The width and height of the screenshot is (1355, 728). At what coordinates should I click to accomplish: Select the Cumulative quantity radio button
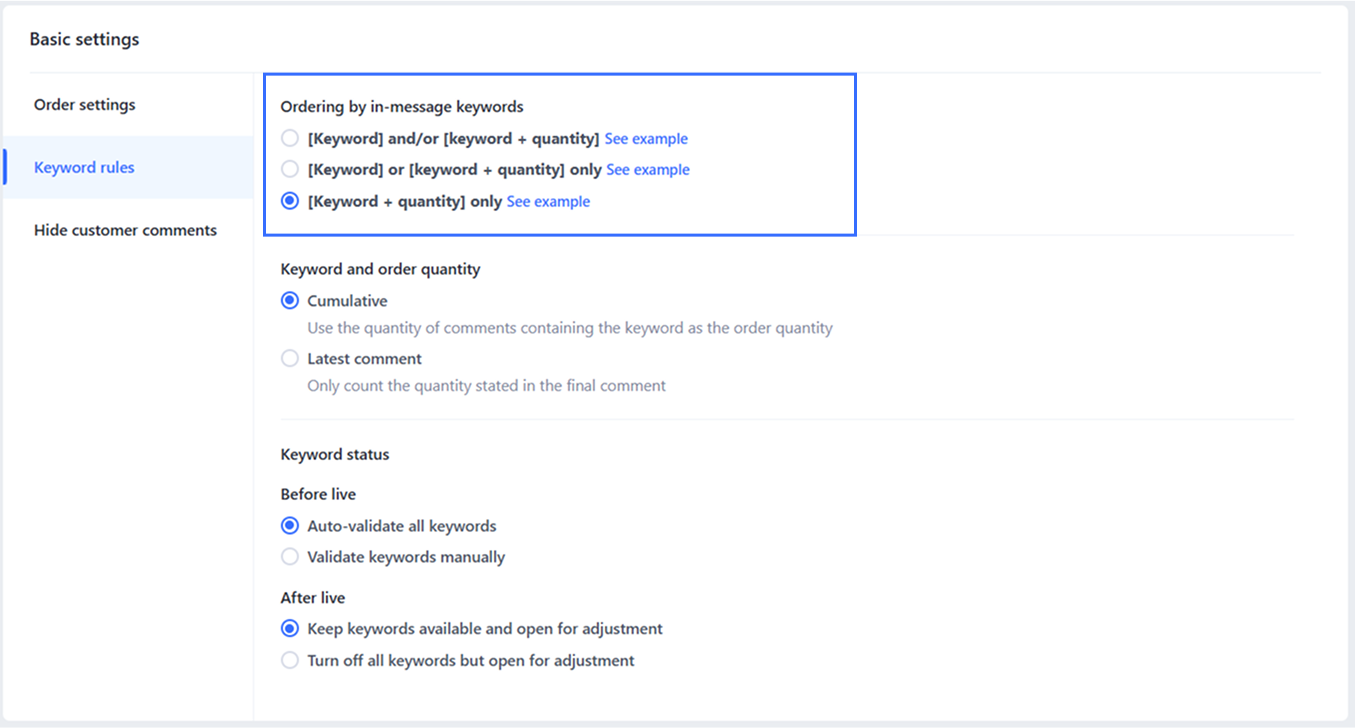(290, 301)
